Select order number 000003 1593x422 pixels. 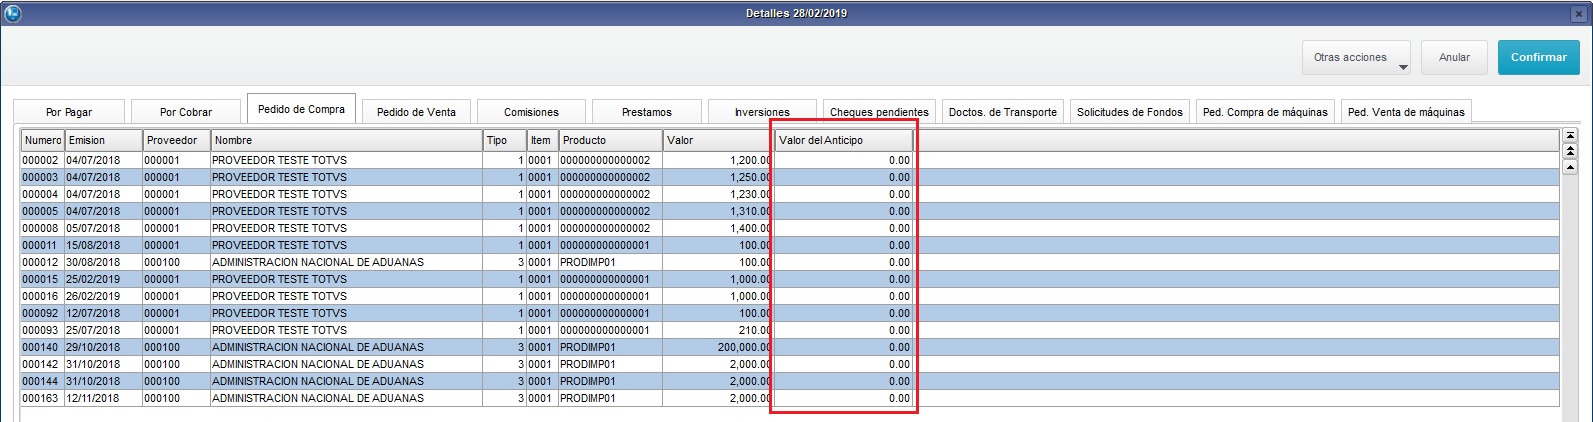point(41,177)
